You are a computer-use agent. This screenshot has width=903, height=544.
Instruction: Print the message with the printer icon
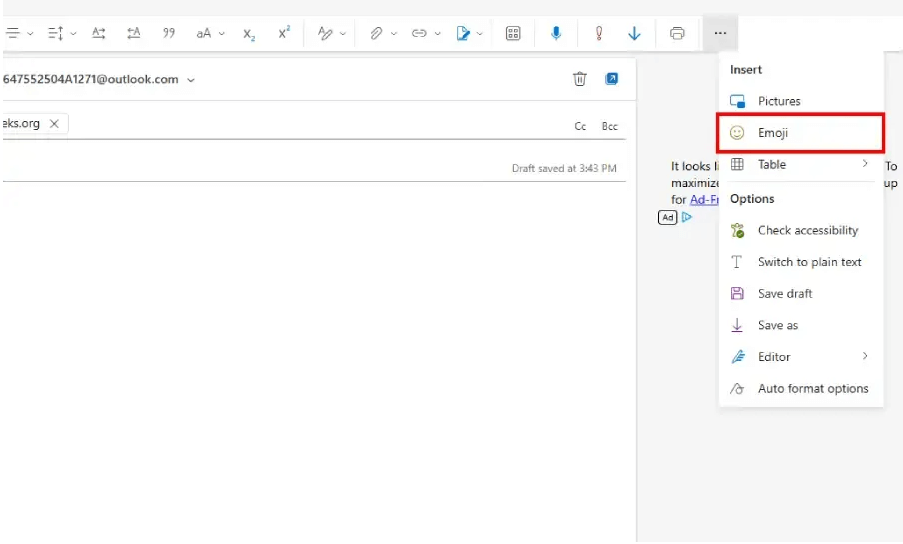tap(677, 33)
